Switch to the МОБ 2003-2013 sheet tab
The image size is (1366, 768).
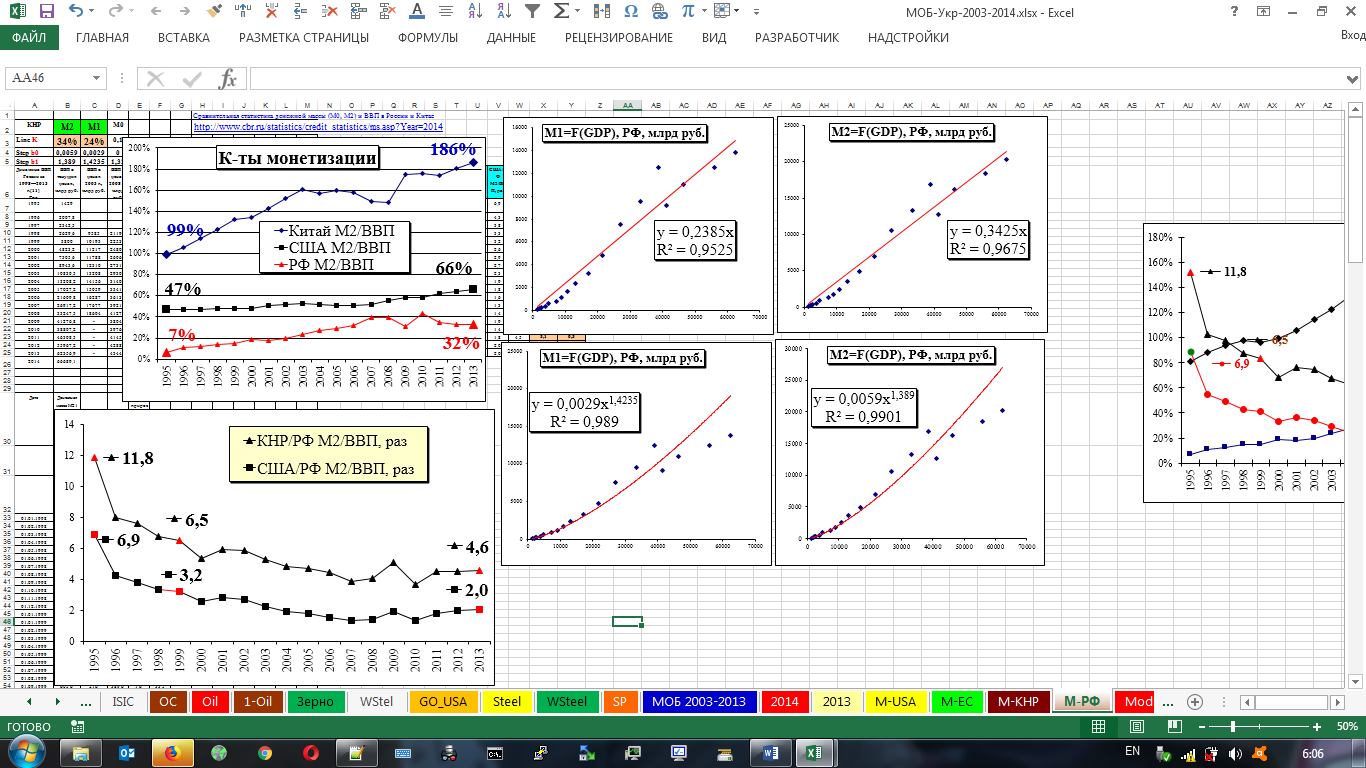click(698, 702)
